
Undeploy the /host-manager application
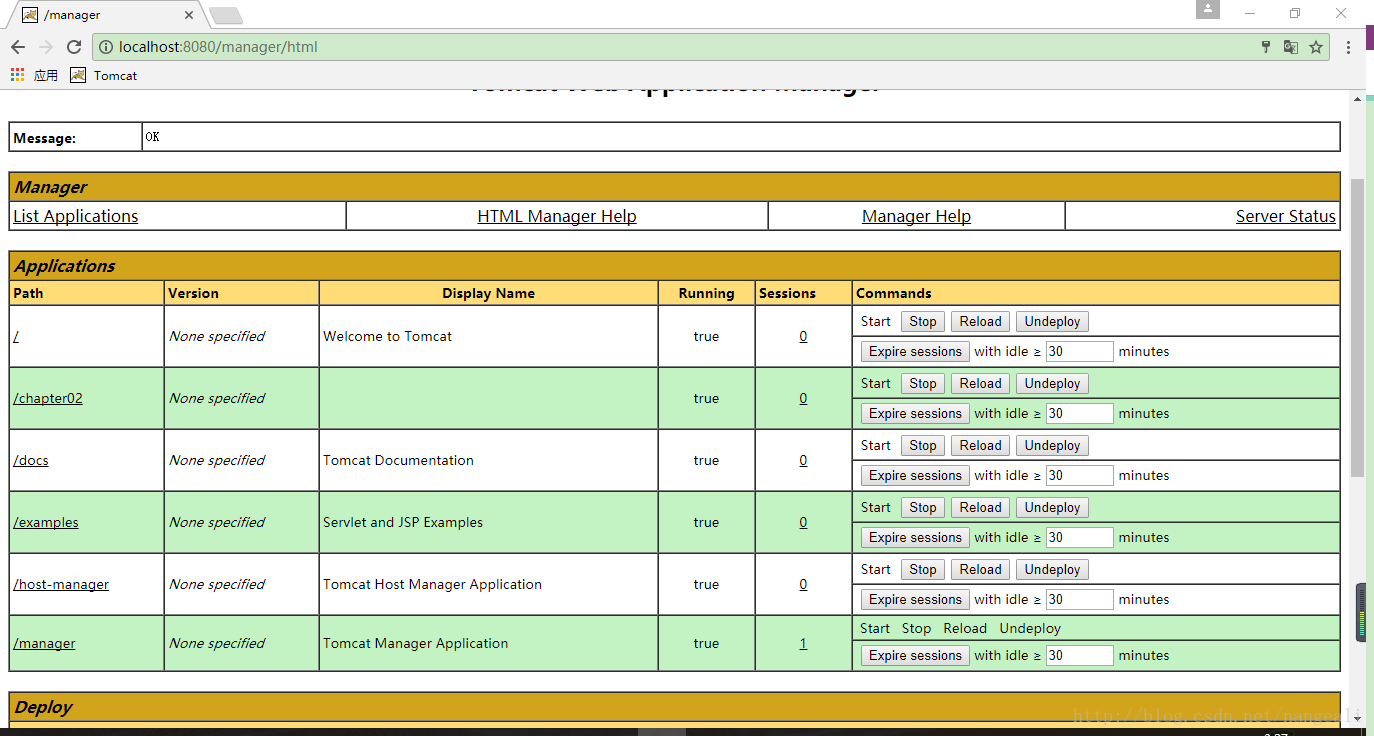click(1052, 569)
